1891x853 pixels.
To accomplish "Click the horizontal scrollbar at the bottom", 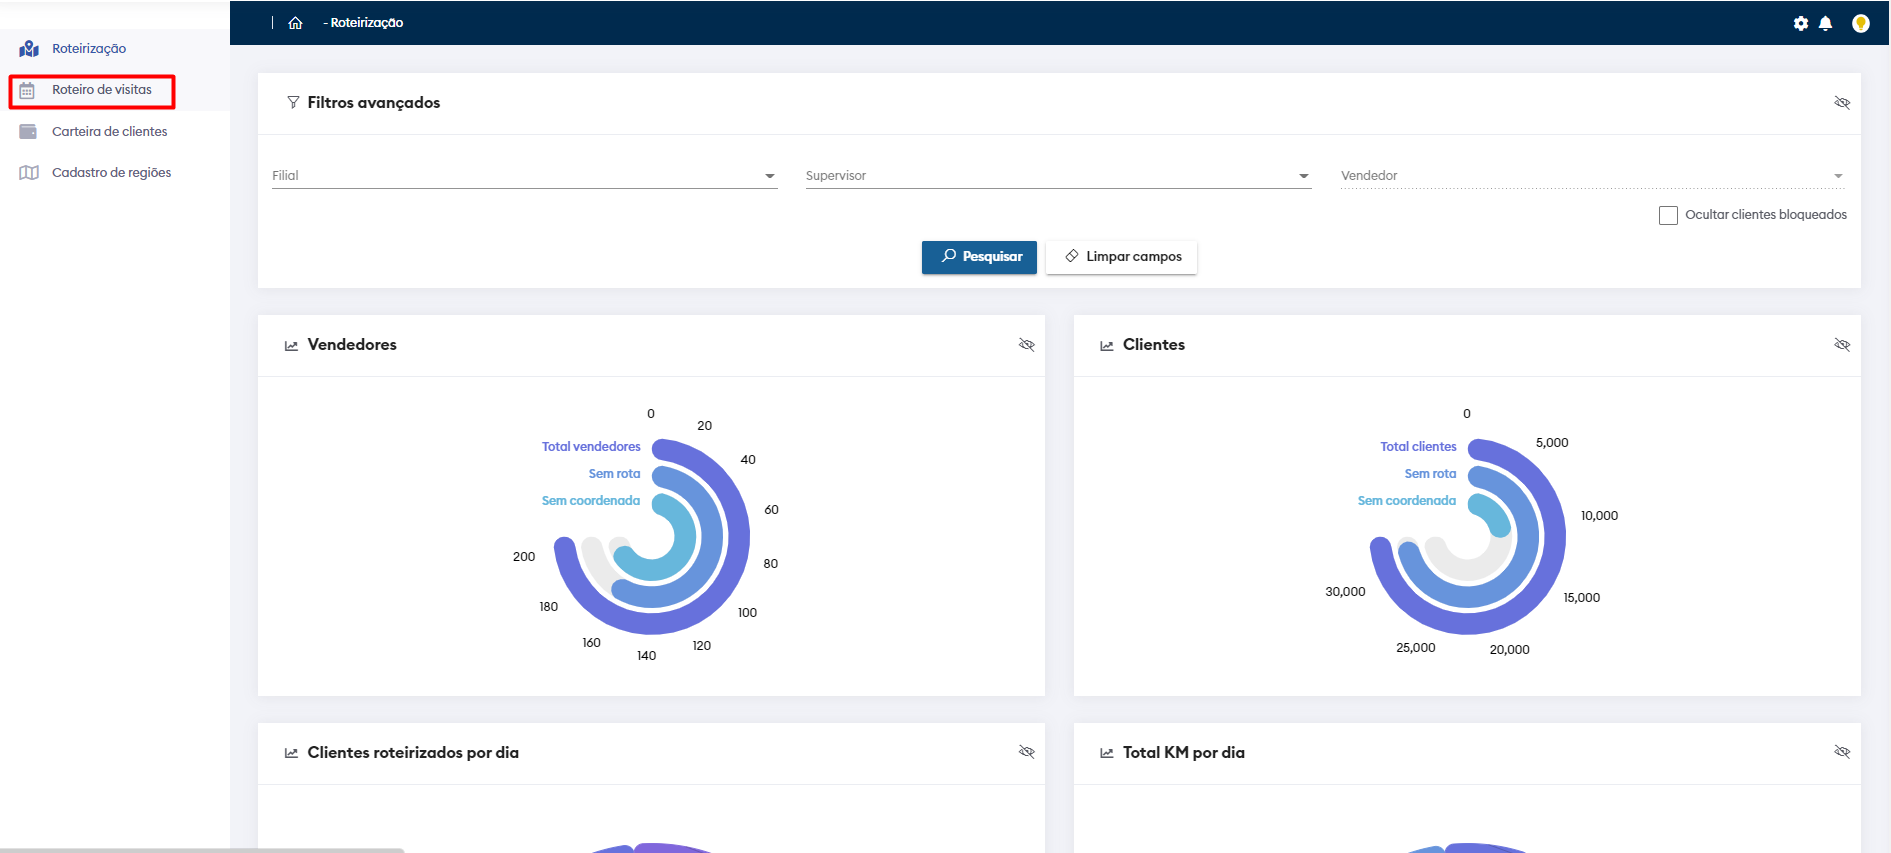I will click(200, 849).
